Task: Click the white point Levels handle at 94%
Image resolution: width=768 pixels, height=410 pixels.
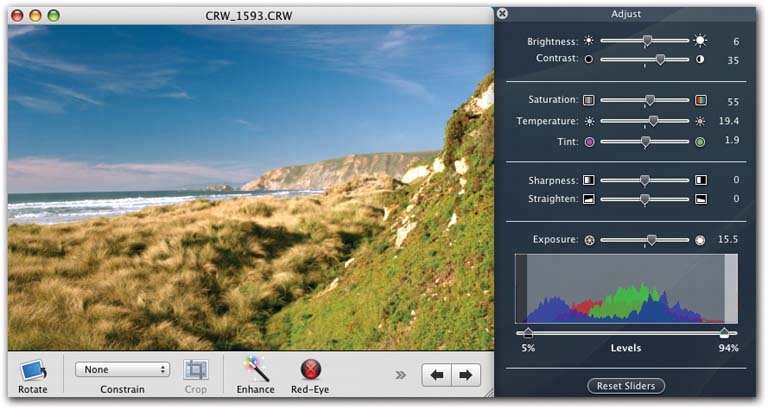Action: pos(724,333)
